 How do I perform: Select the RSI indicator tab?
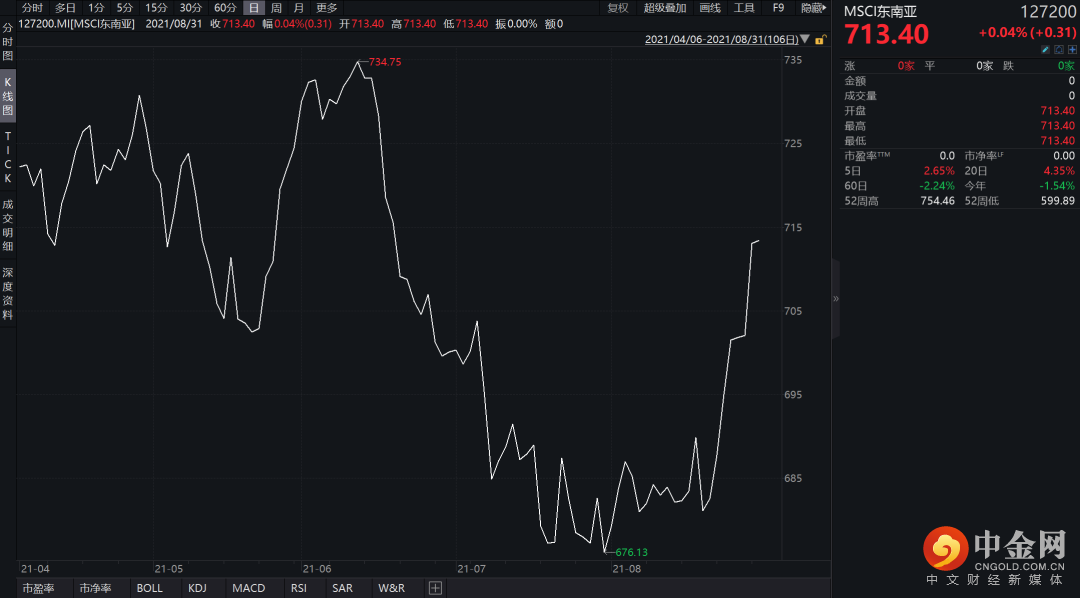coord(298,588)
